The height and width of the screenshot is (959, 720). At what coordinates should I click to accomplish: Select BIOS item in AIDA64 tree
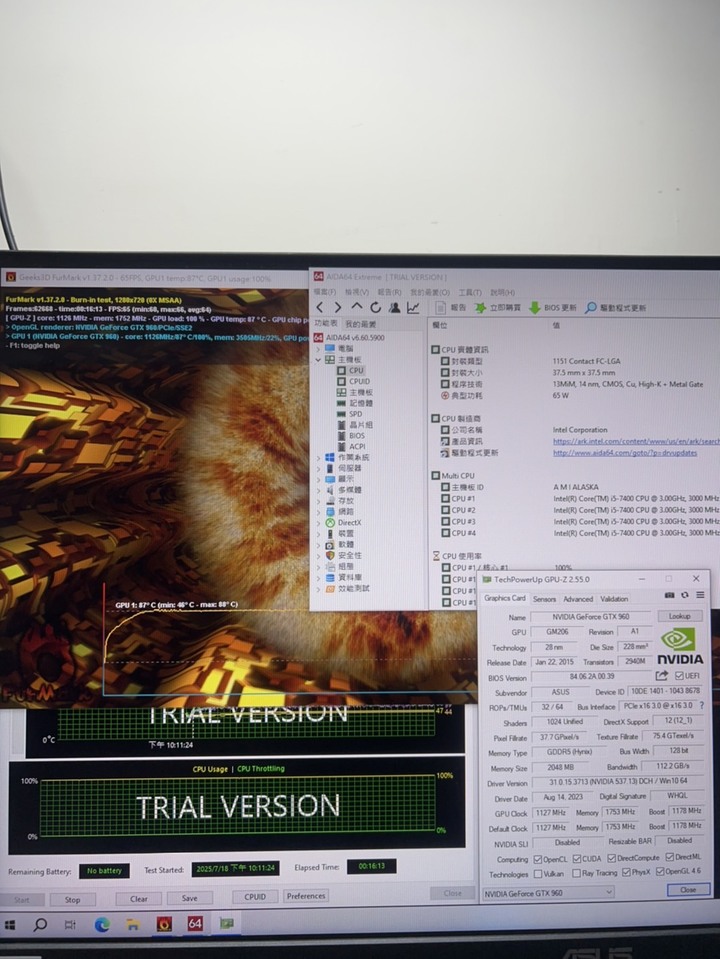coord(351,435)
